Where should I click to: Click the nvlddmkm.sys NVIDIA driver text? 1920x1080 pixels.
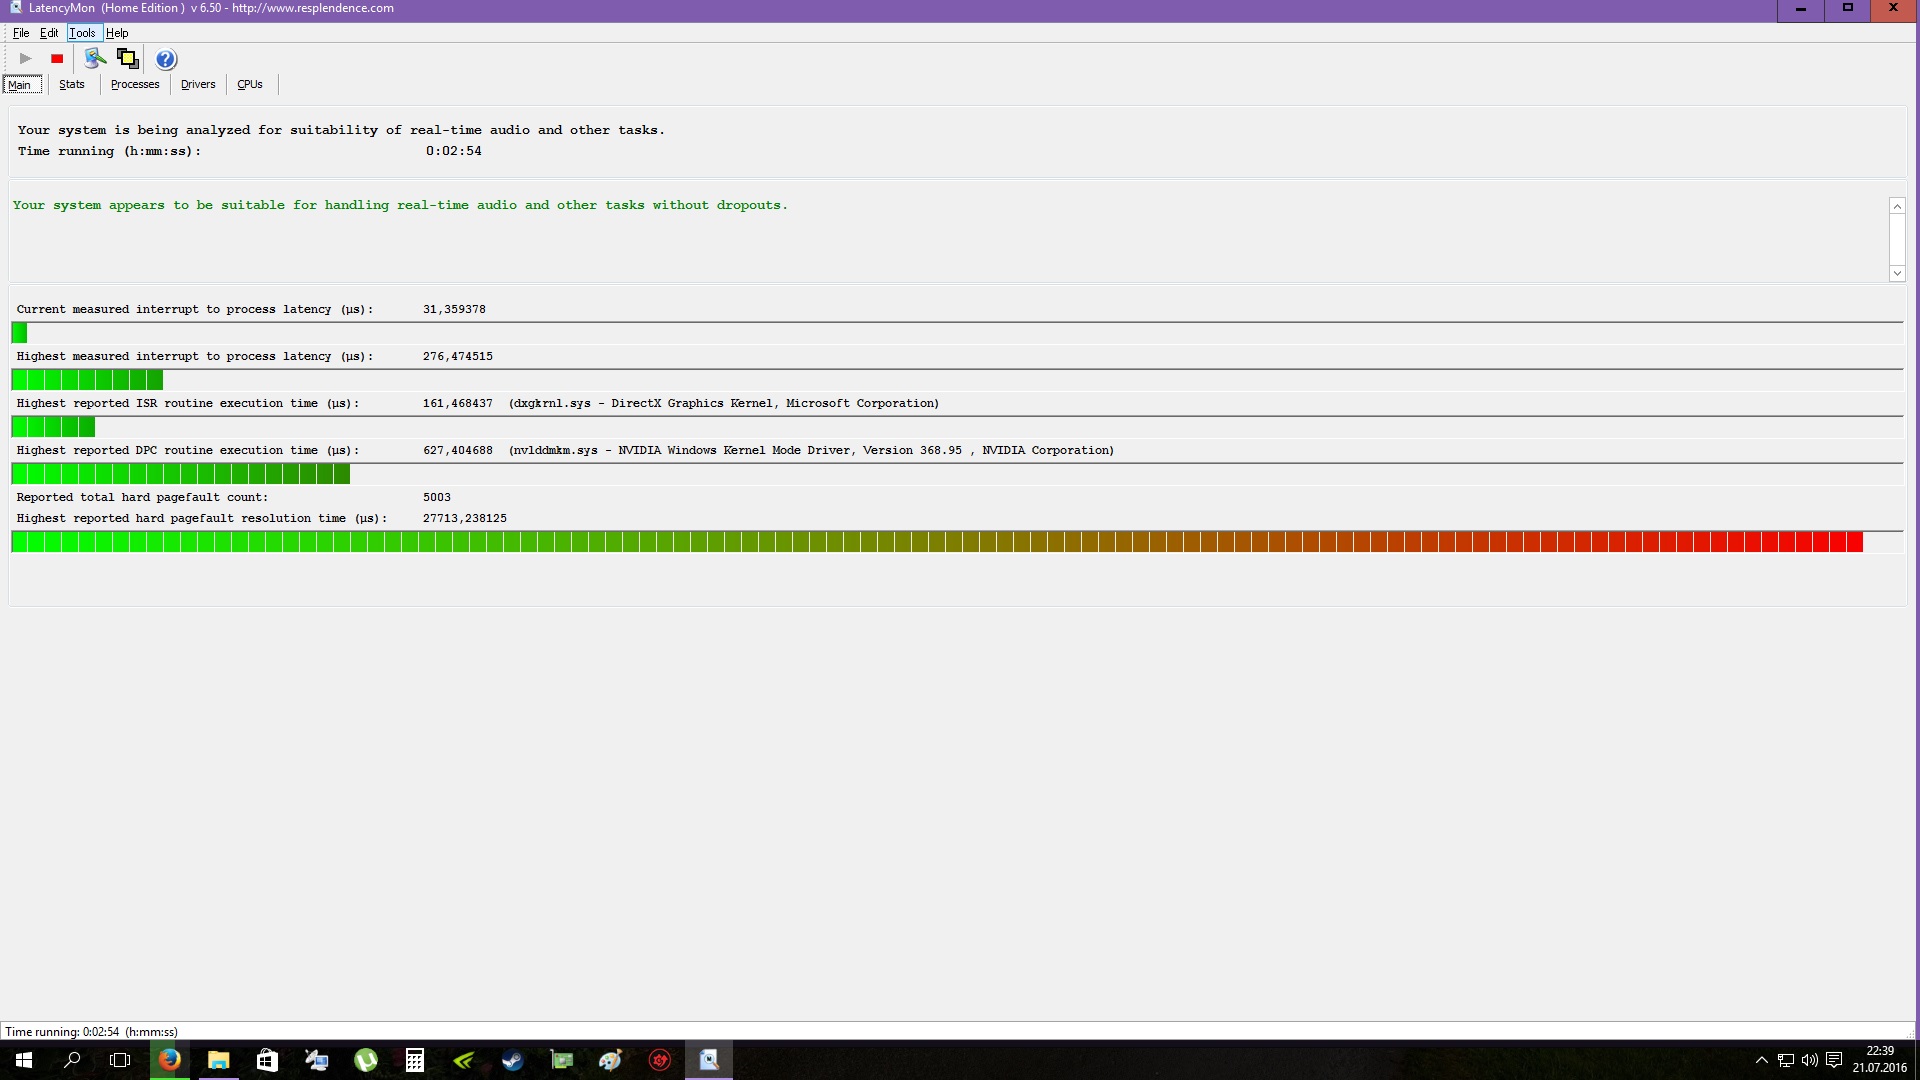click(811, 450)
